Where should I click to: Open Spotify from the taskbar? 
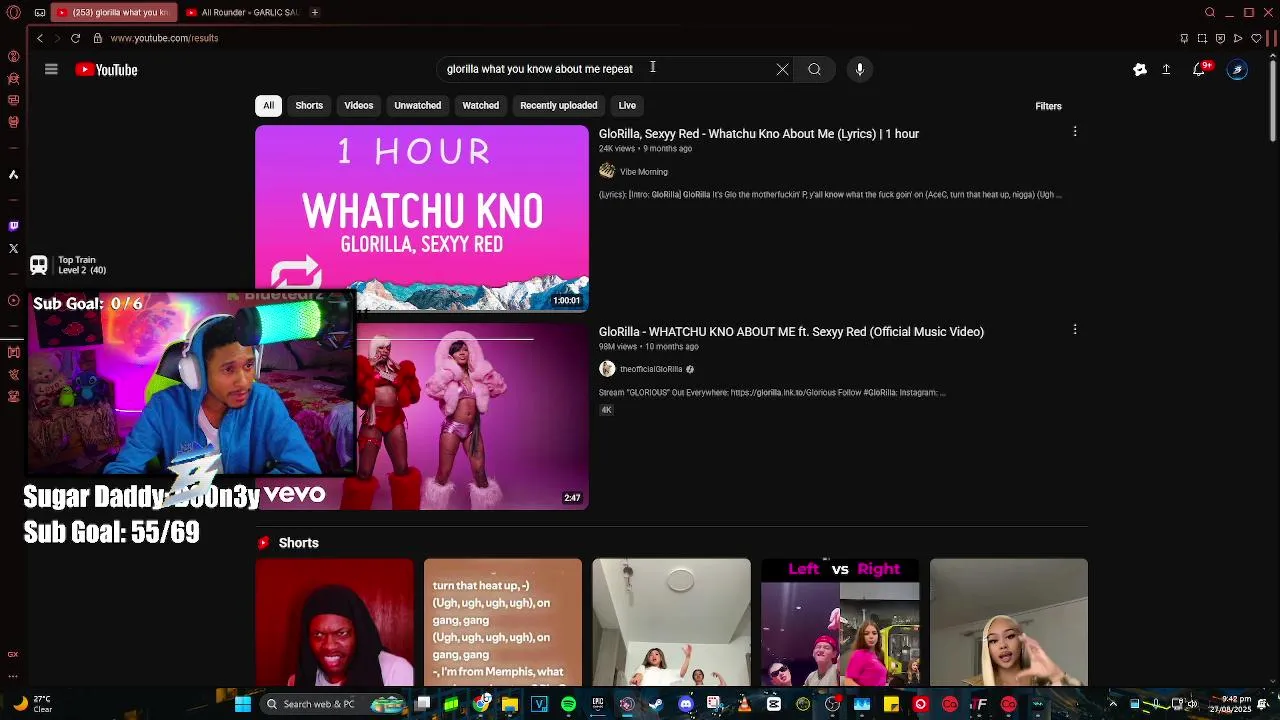pos(568,704)
